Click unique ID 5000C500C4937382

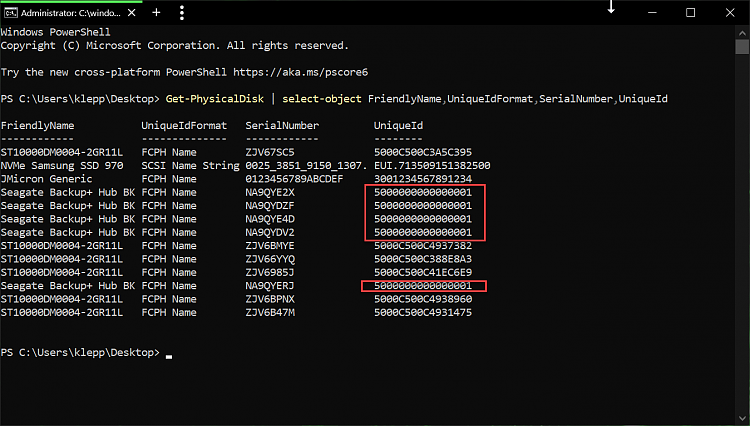coord(423,246)
